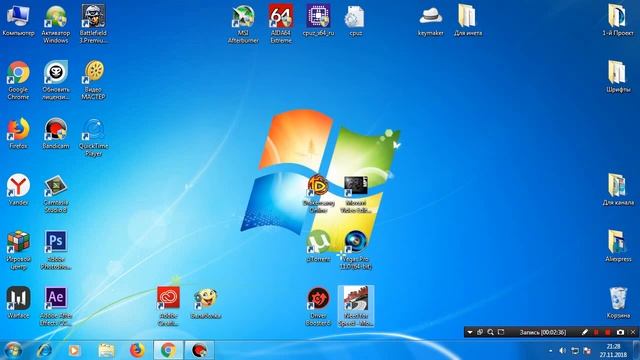Select the icon left of Adobe After Effects
640x360 pixels.
click(18, 303)
